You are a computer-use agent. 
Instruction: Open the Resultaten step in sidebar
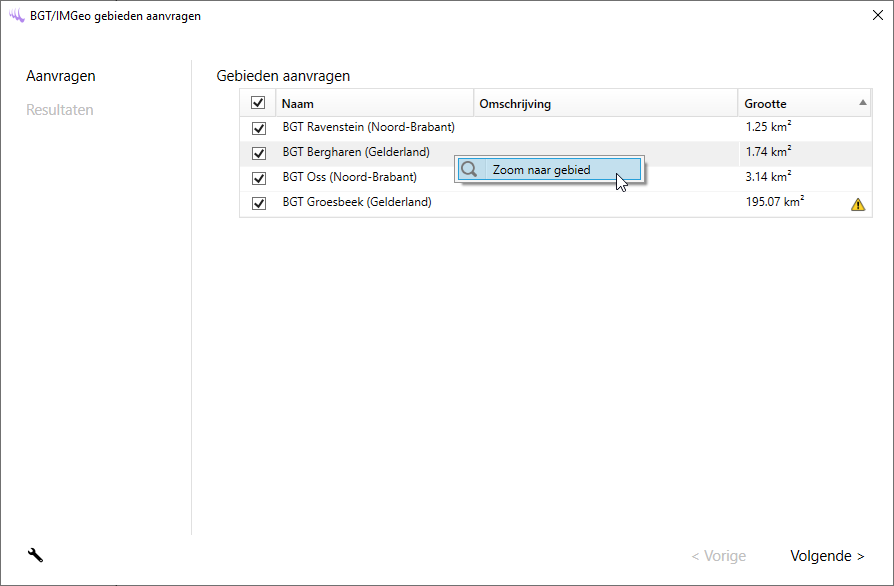tap(60, 110)
